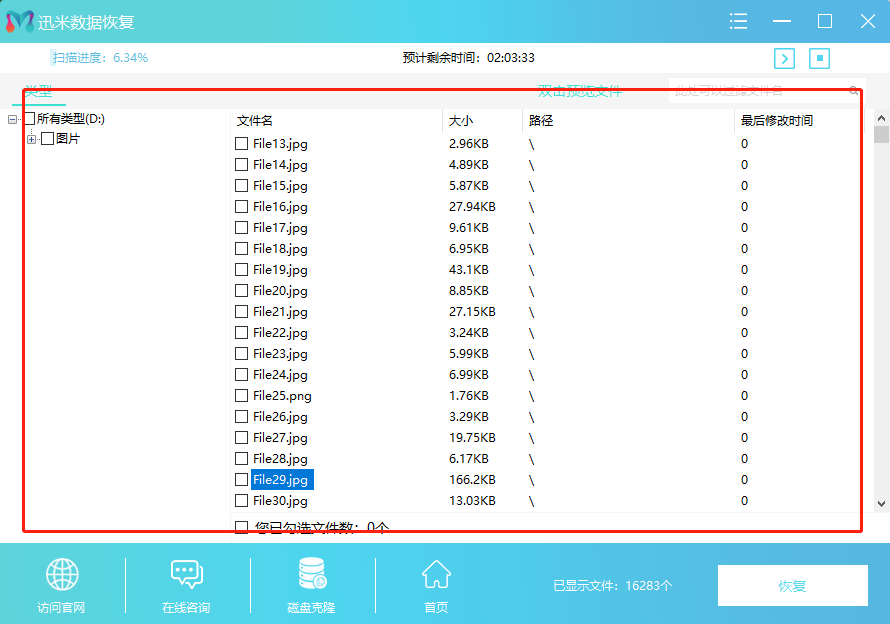890x624 pixels.
Task: Click the disk clone database icon
Action: tap(312, 575)
